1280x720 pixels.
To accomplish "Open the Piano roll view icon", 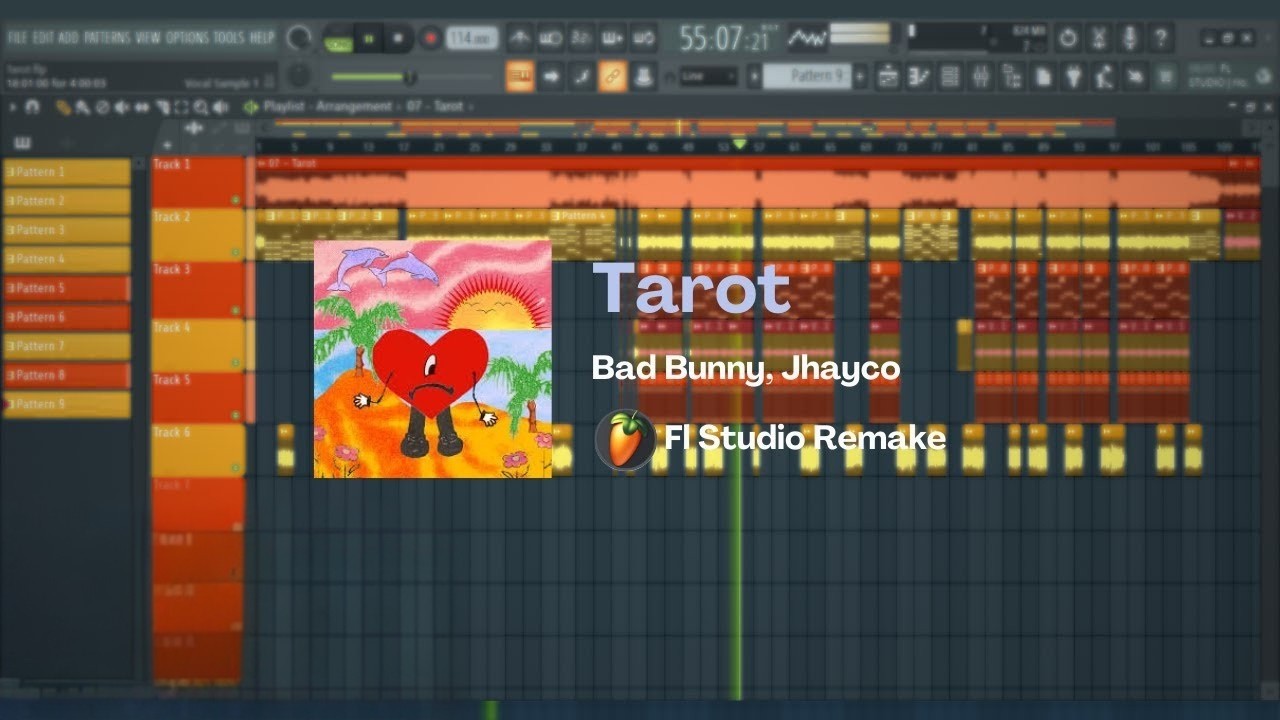I will pos(919,76).
